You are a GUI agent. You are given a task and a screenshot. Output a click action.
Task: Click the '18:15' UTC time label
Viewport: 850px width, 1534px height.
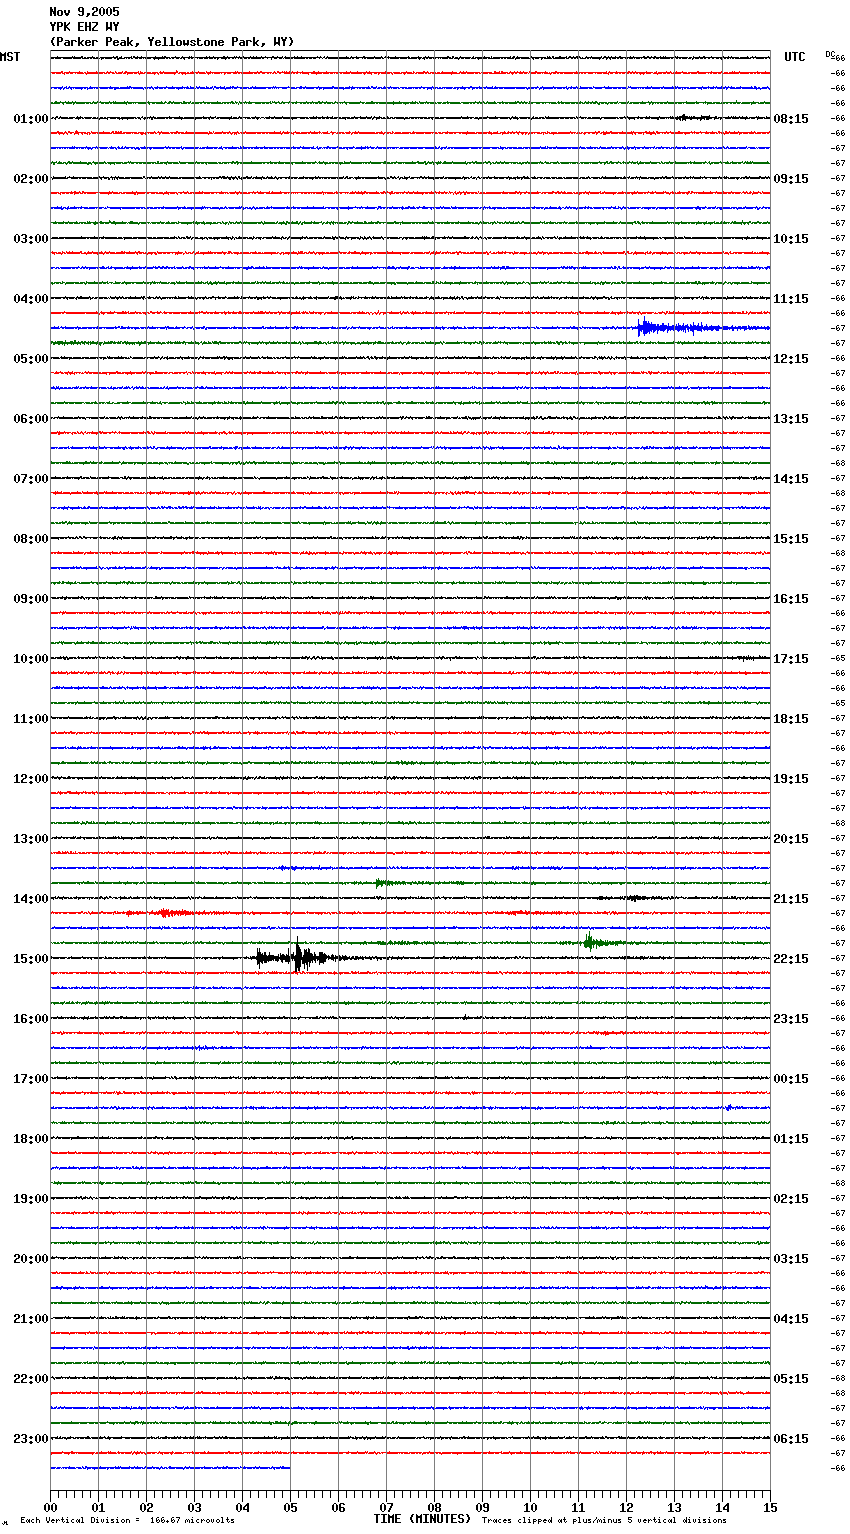tap(791, 719)
